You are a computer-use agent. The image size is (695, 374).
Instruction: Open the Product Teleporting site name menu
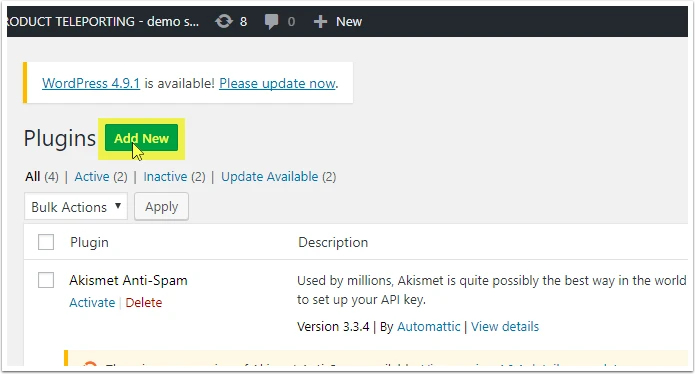click(103, 22)
